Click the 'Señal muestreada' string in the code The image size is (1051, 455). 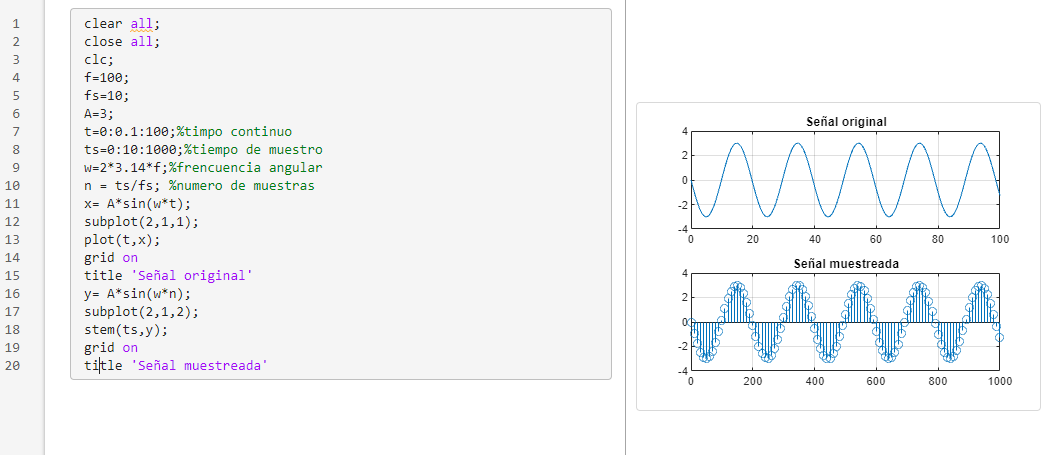(200, 366)
